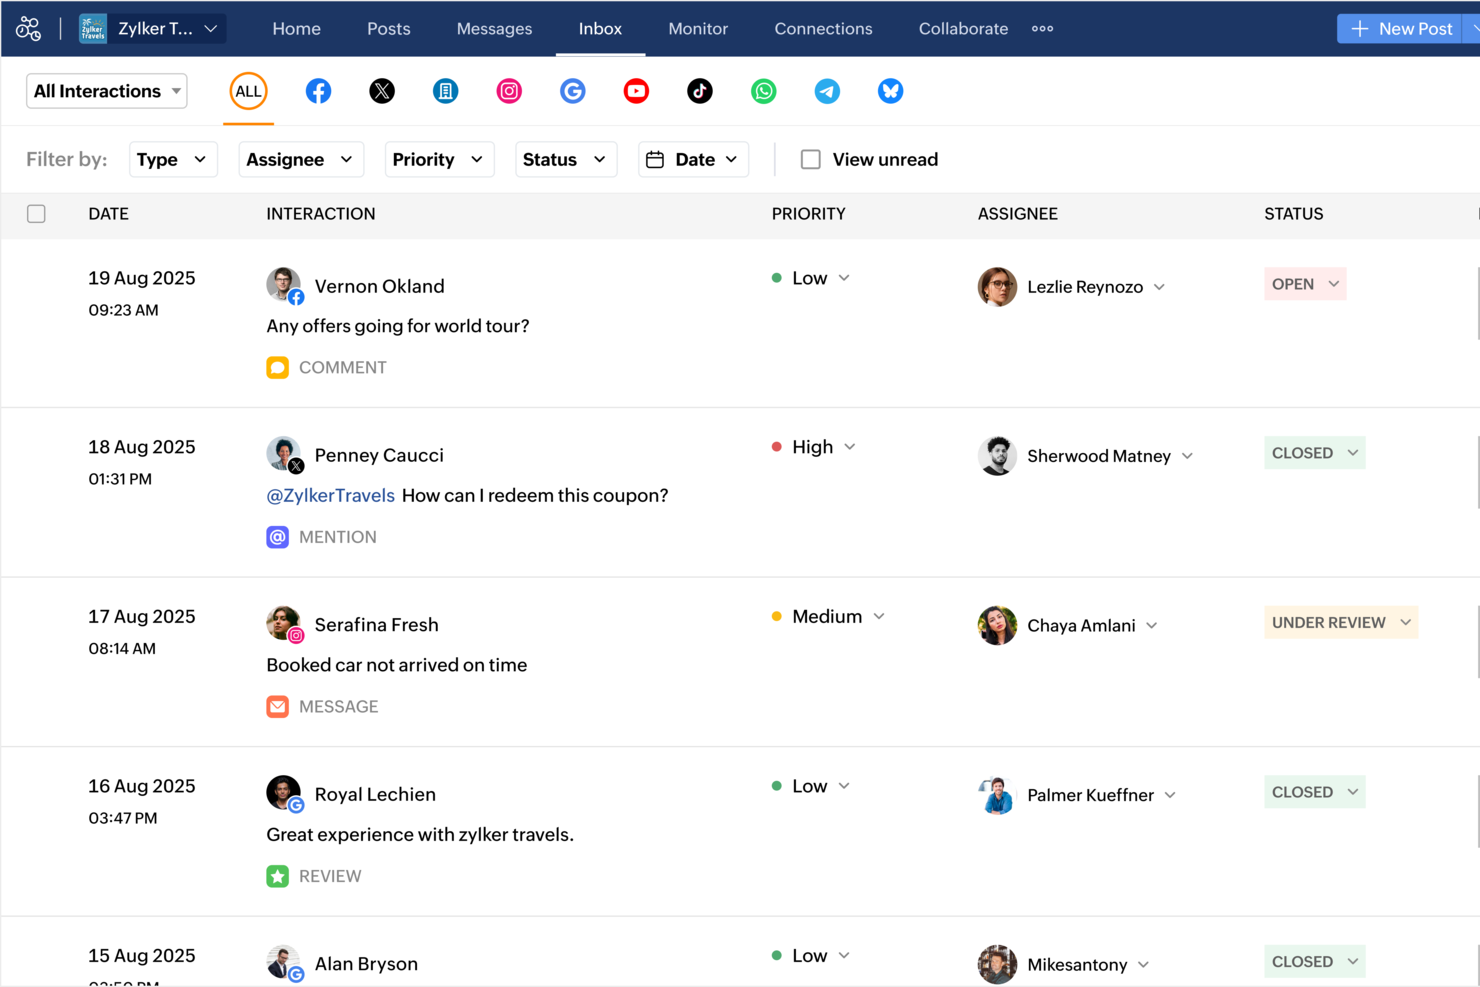
Task: Click the Zoho Social app logo
Action: coord(29,28)
